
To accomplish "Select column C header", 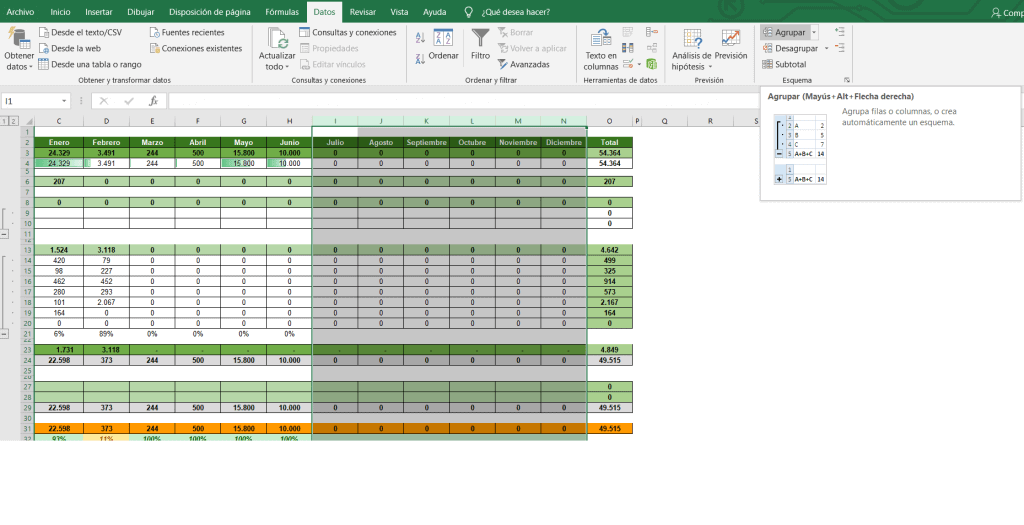I will pyautogui.click(x=59, y=121).
